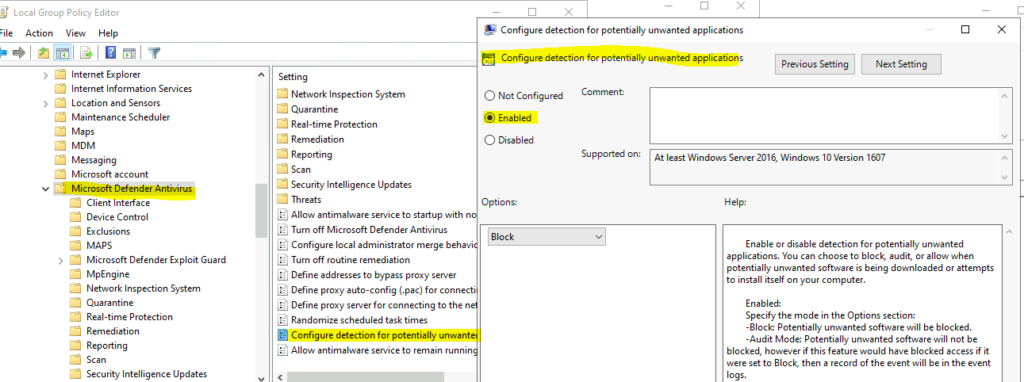Select the Disabled radio button
Screen dimensions: 1024x382
tap(489, 140)
